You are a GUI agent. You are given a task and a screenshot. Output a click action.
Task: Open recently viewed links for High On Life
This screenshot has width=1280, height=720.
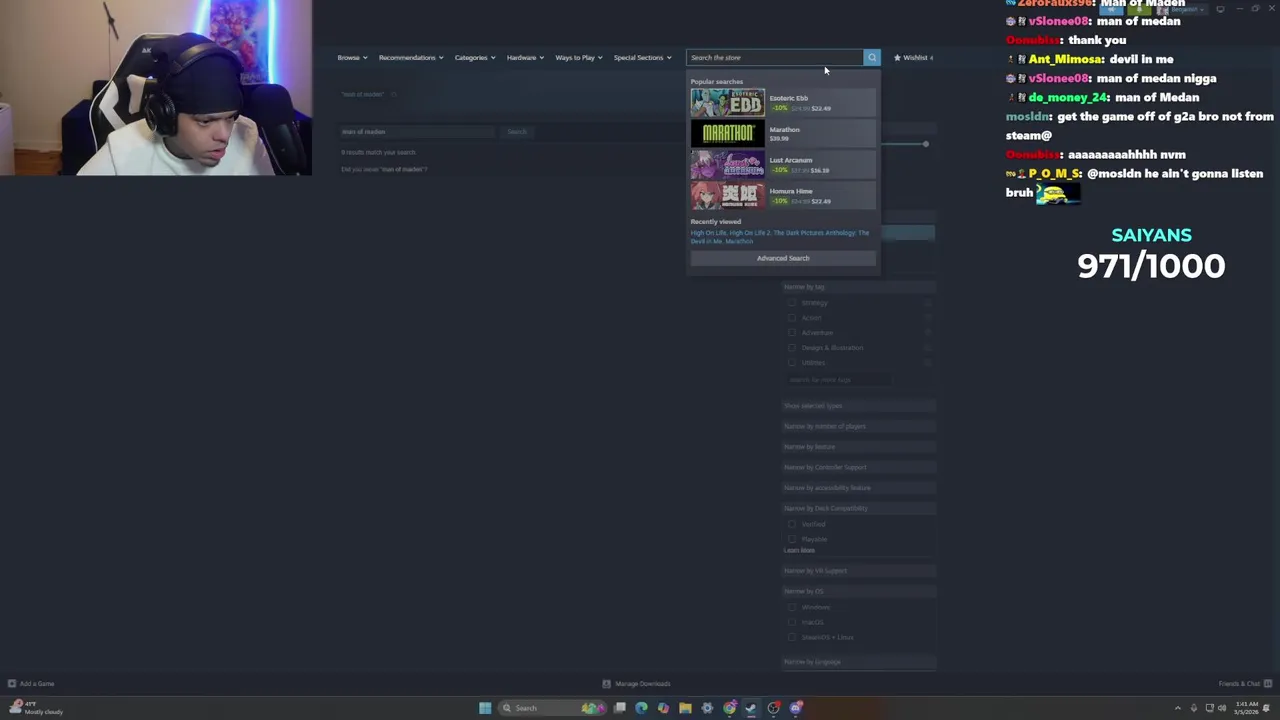click(708, 233)
